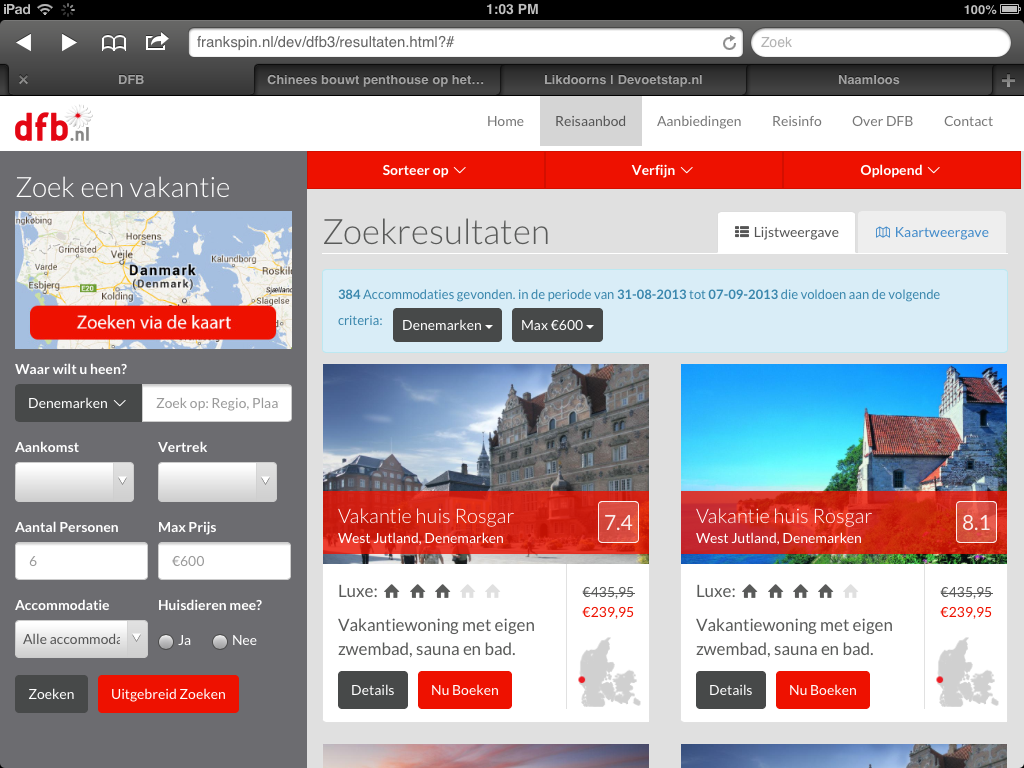Viewport: 1024px width, 768px height.
Task: Open a new tab with plus icon
Action: (x=1010, y=79)
